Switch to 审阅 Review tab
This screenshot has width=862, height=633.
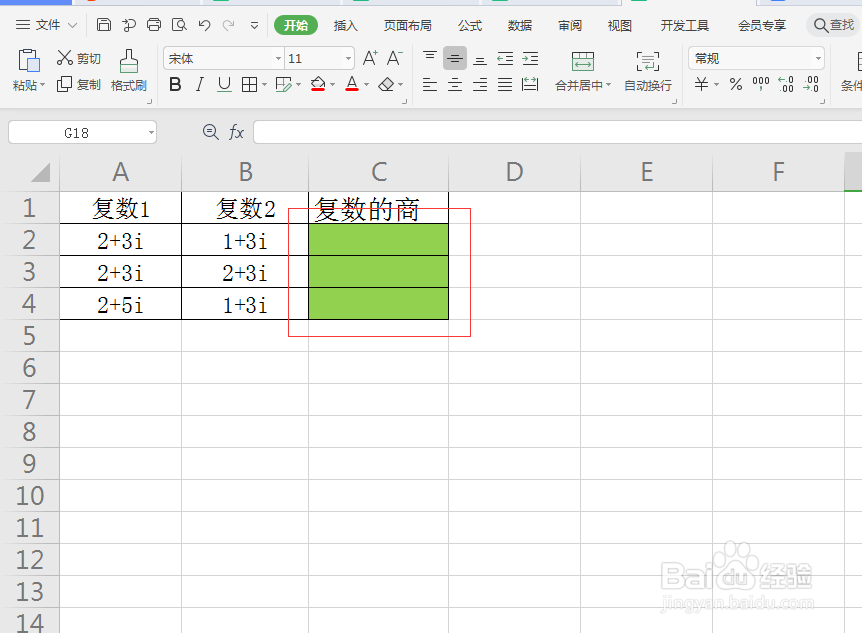pos(570,25)
